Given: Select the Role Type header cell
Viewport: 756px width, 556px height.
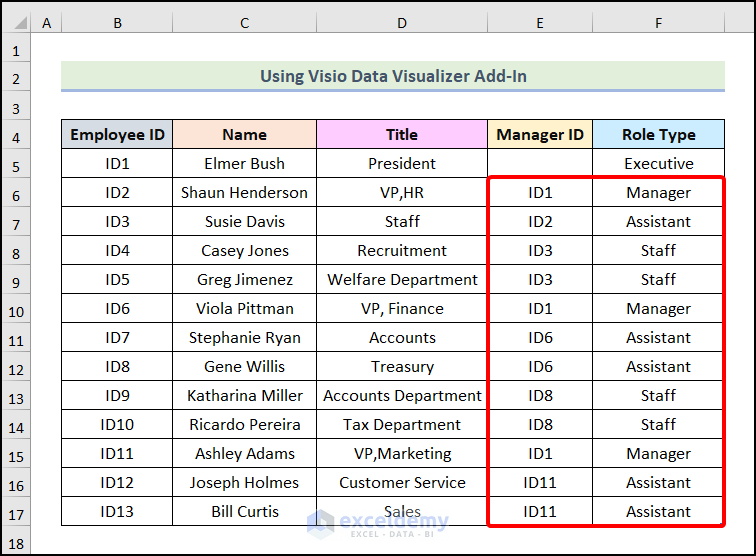Looking at the screenshot, I should point(658,134).
